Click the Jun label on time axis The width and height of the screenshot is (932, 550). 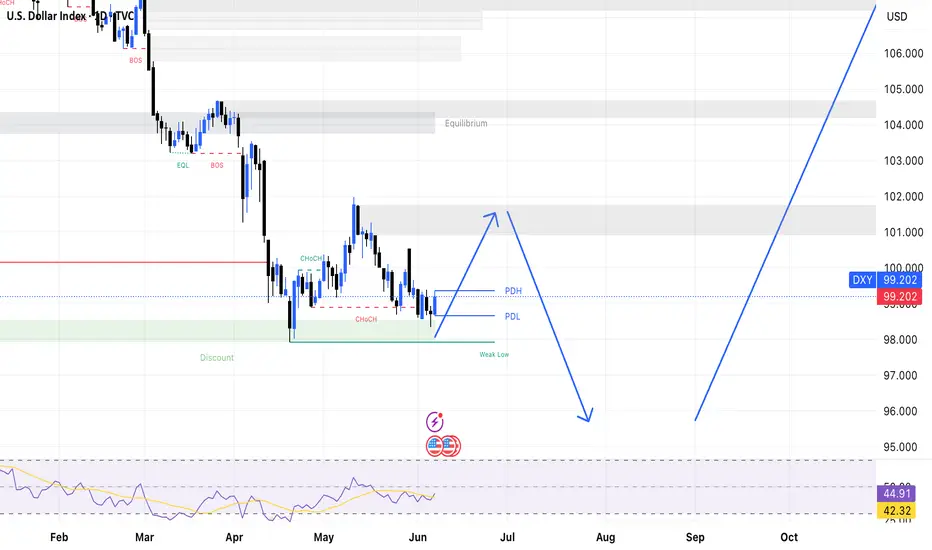[x=418, y=537]
